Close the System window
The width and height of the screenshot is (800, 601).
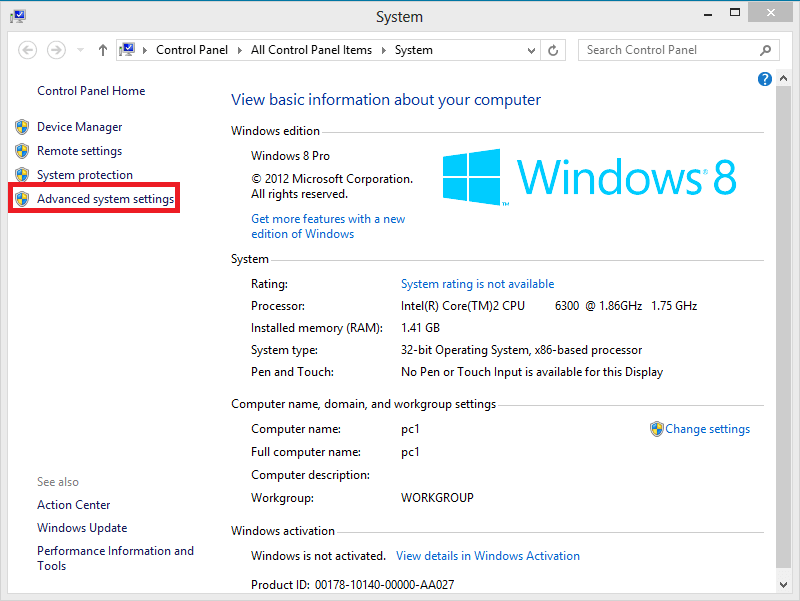coord(770,12)
